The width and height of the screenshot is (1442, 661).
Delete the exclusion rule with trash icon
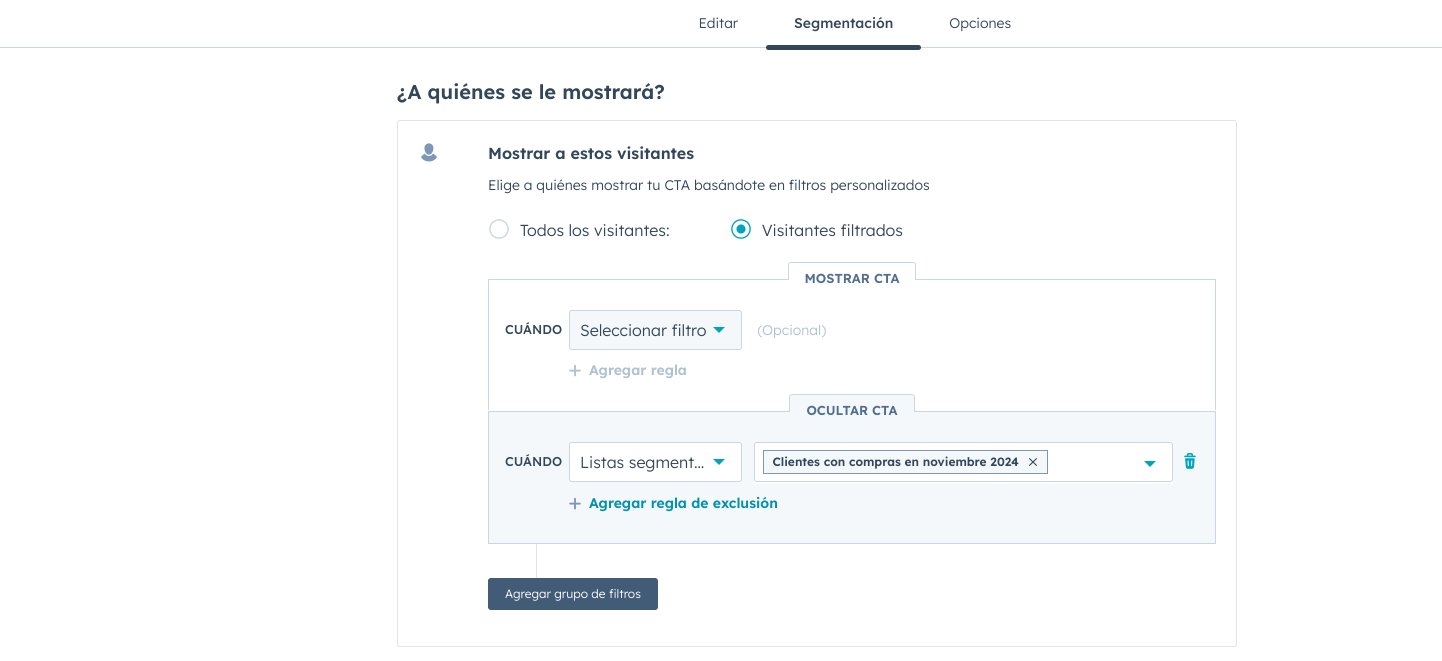[x=1190, y=461]
